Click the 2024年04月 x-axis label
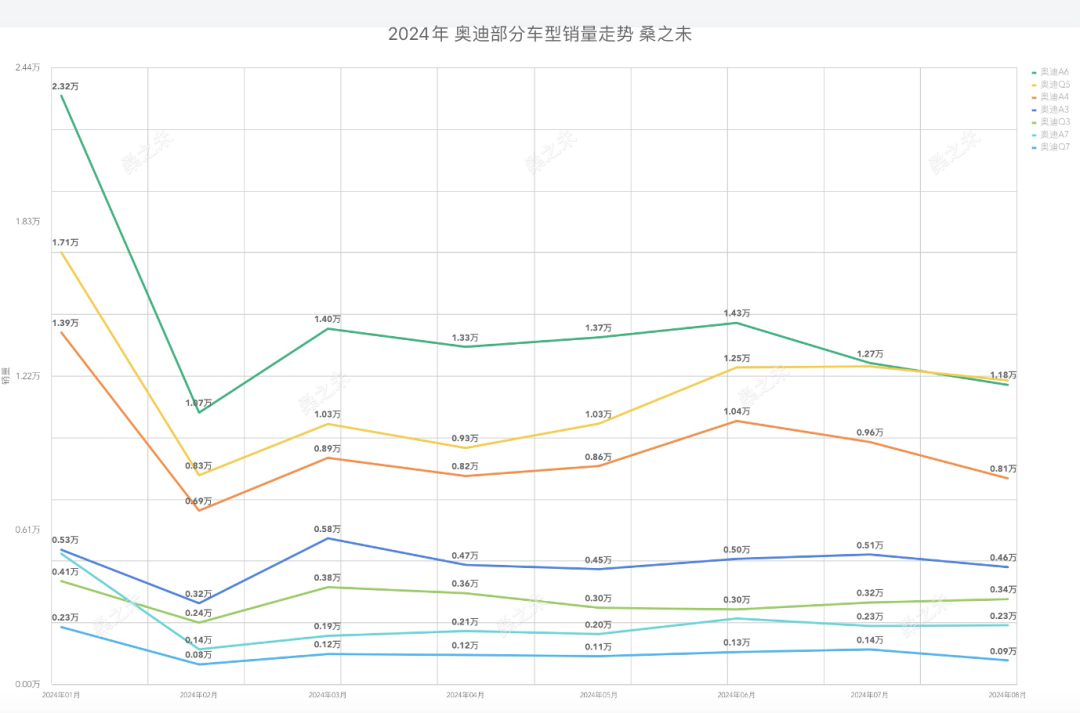The height and width of the screenshot is (713, 1080). coord(465,694)
